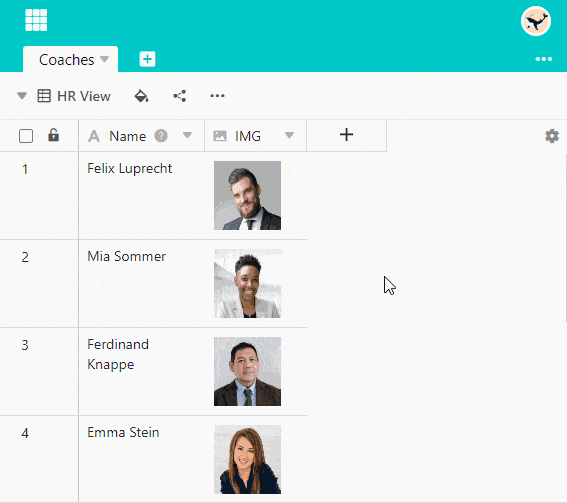Image resolution: width=567 pixels, height=503 pixels.
Task: Add a new column with plus button
Action: click(346, 135)
